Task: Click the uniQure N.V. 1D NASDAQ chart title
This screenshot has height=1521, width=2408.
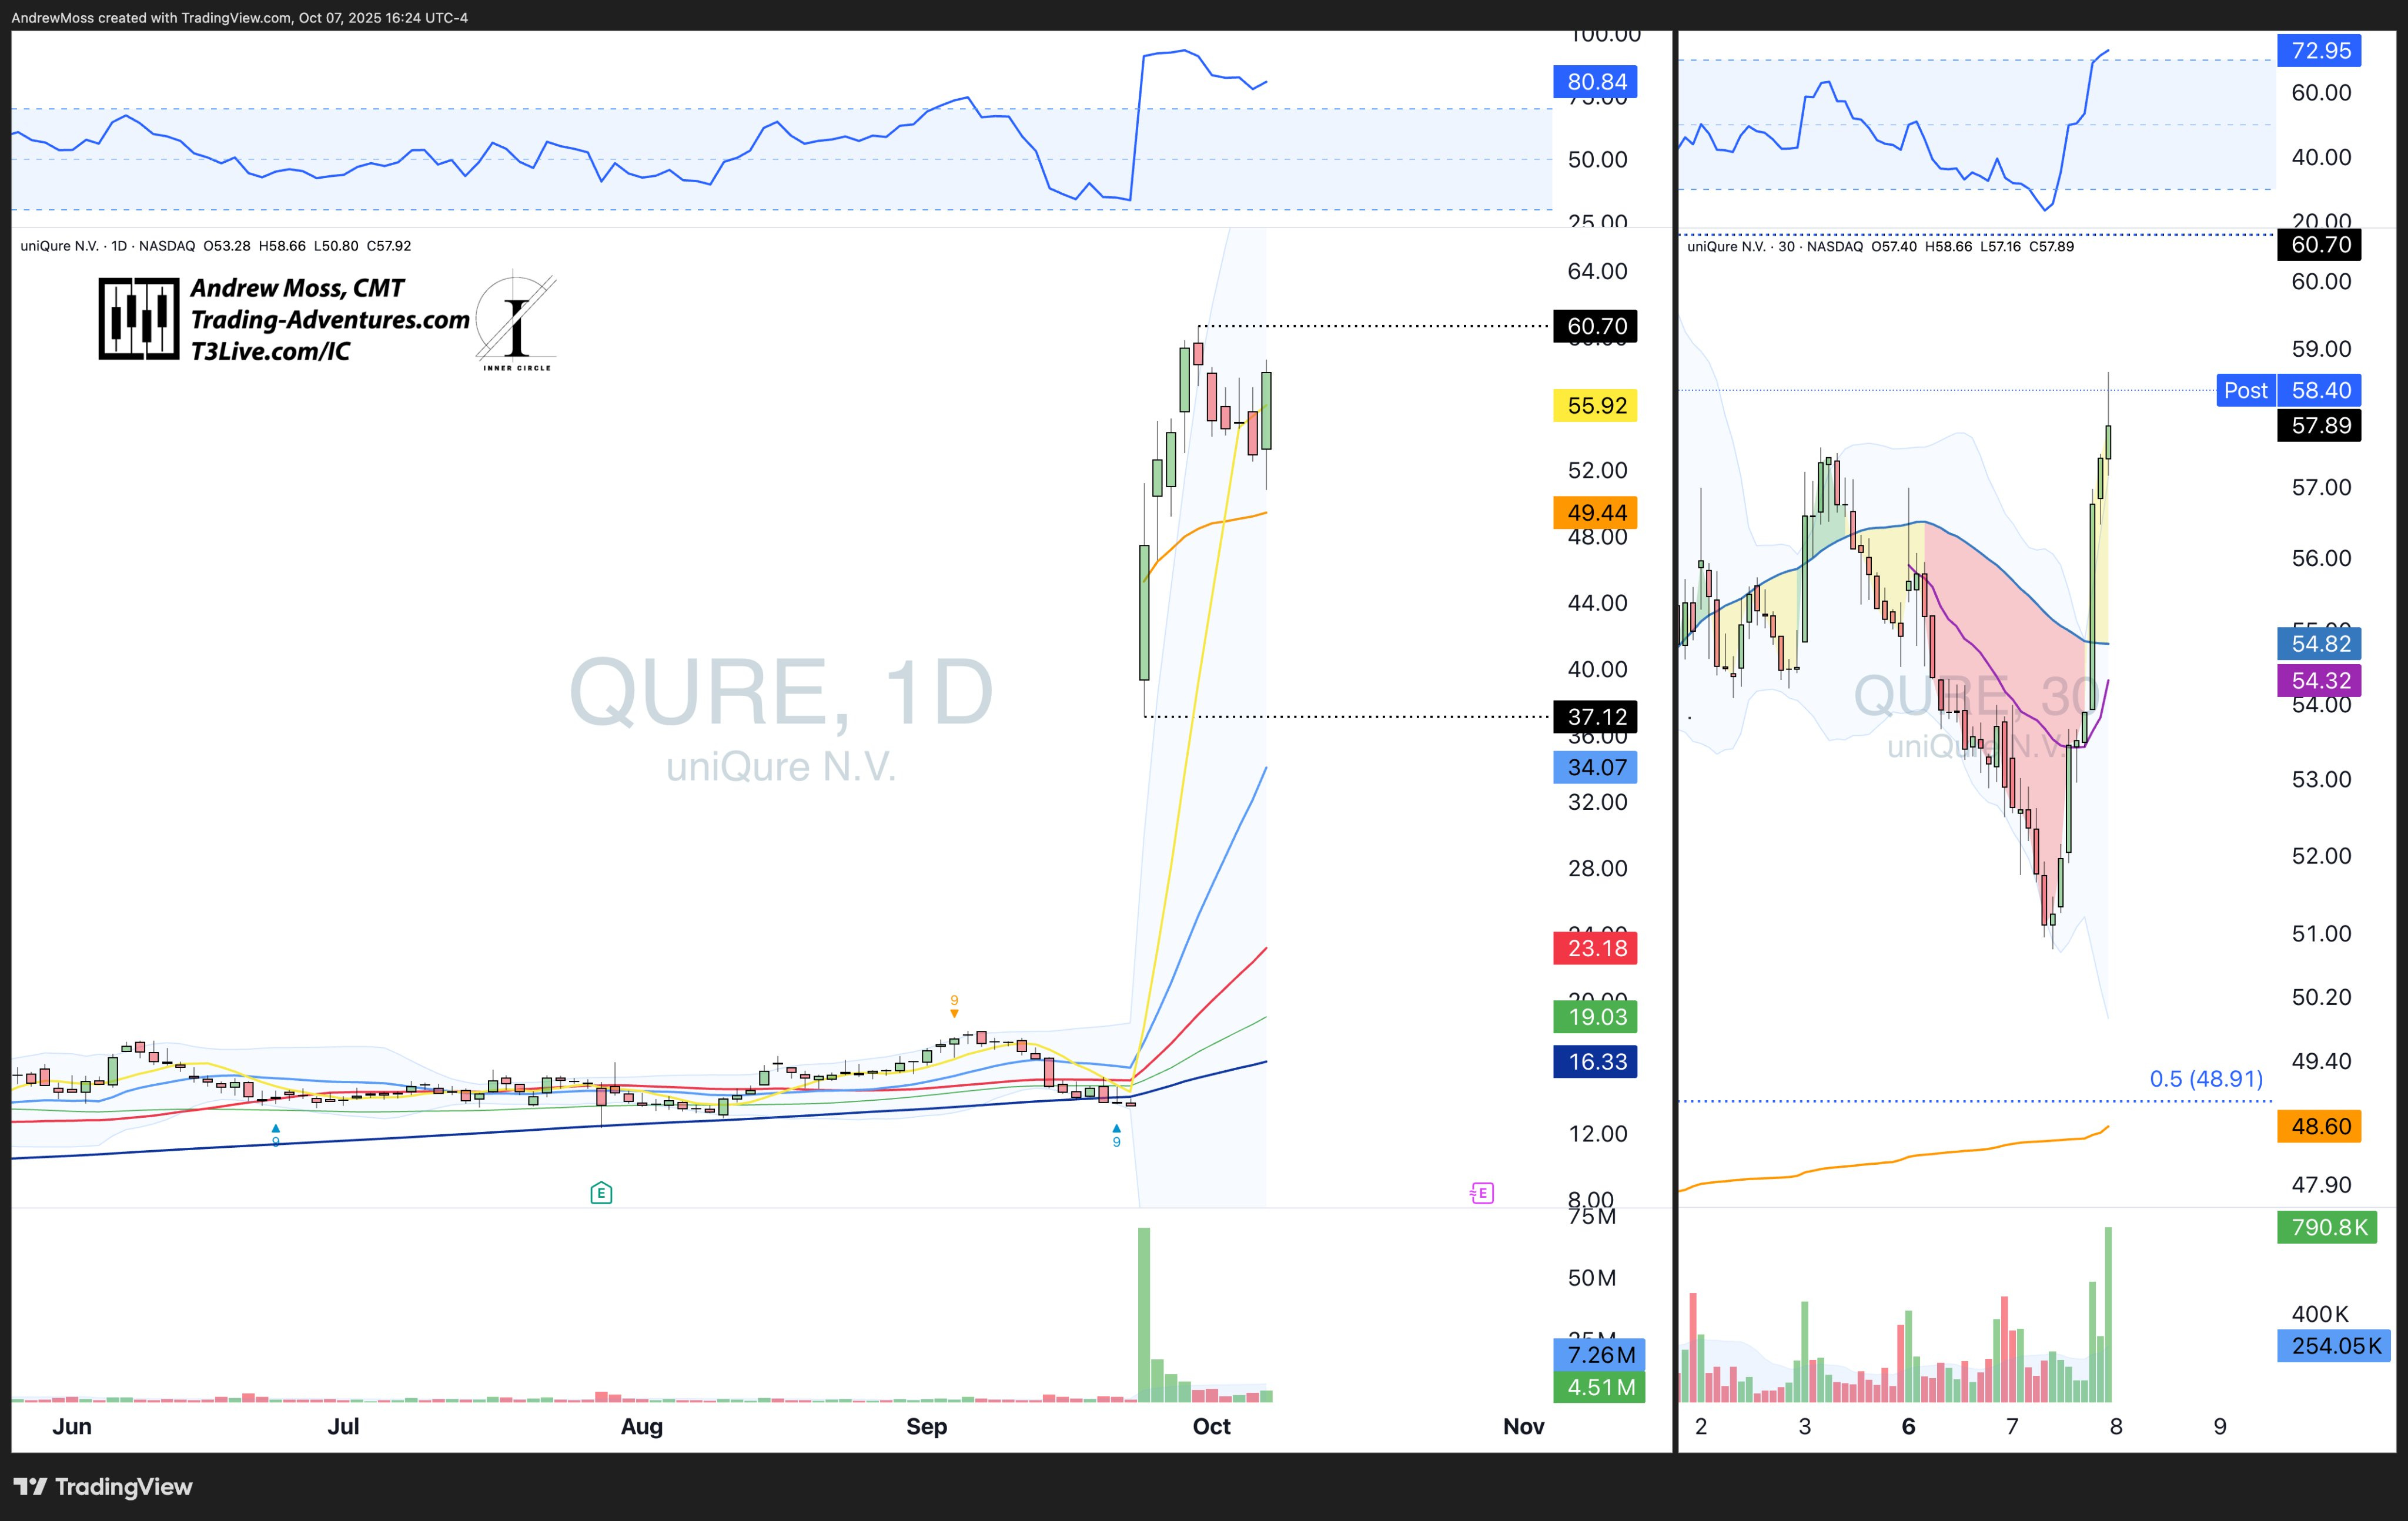Action: tap(107, 246)
